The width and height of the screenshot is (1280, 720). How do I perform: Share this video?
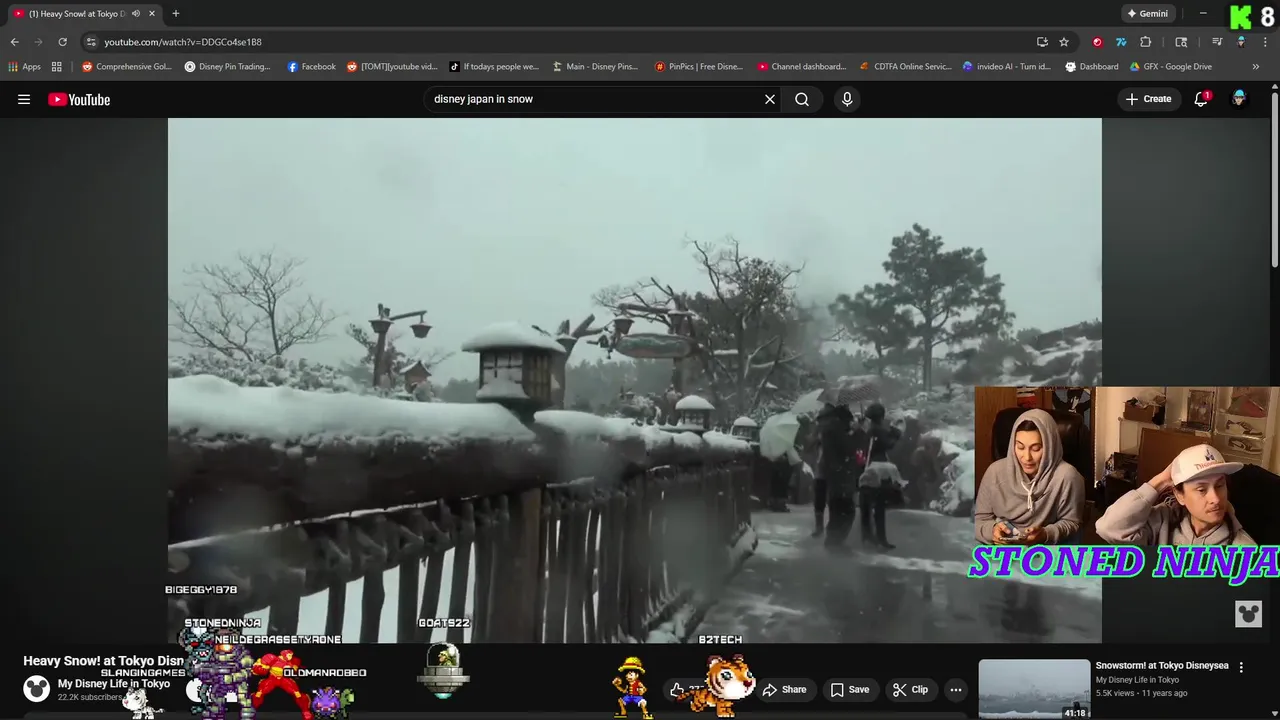[784, 689]
